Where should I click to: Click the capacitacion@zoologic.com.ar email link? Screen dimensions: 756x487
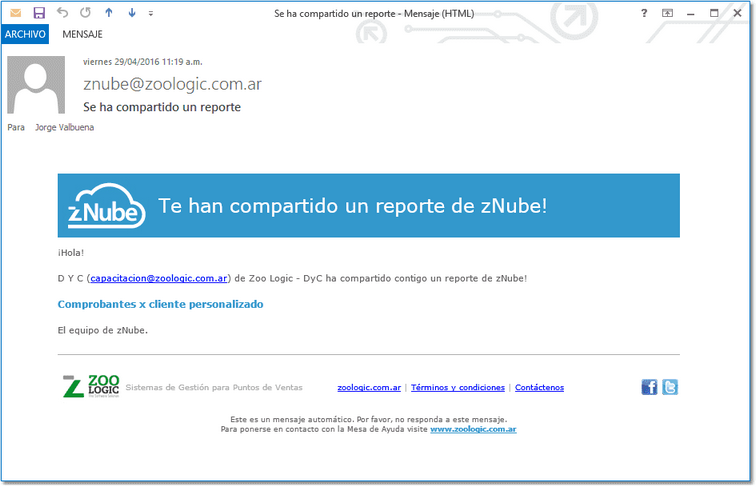click(x=159, y=278)
